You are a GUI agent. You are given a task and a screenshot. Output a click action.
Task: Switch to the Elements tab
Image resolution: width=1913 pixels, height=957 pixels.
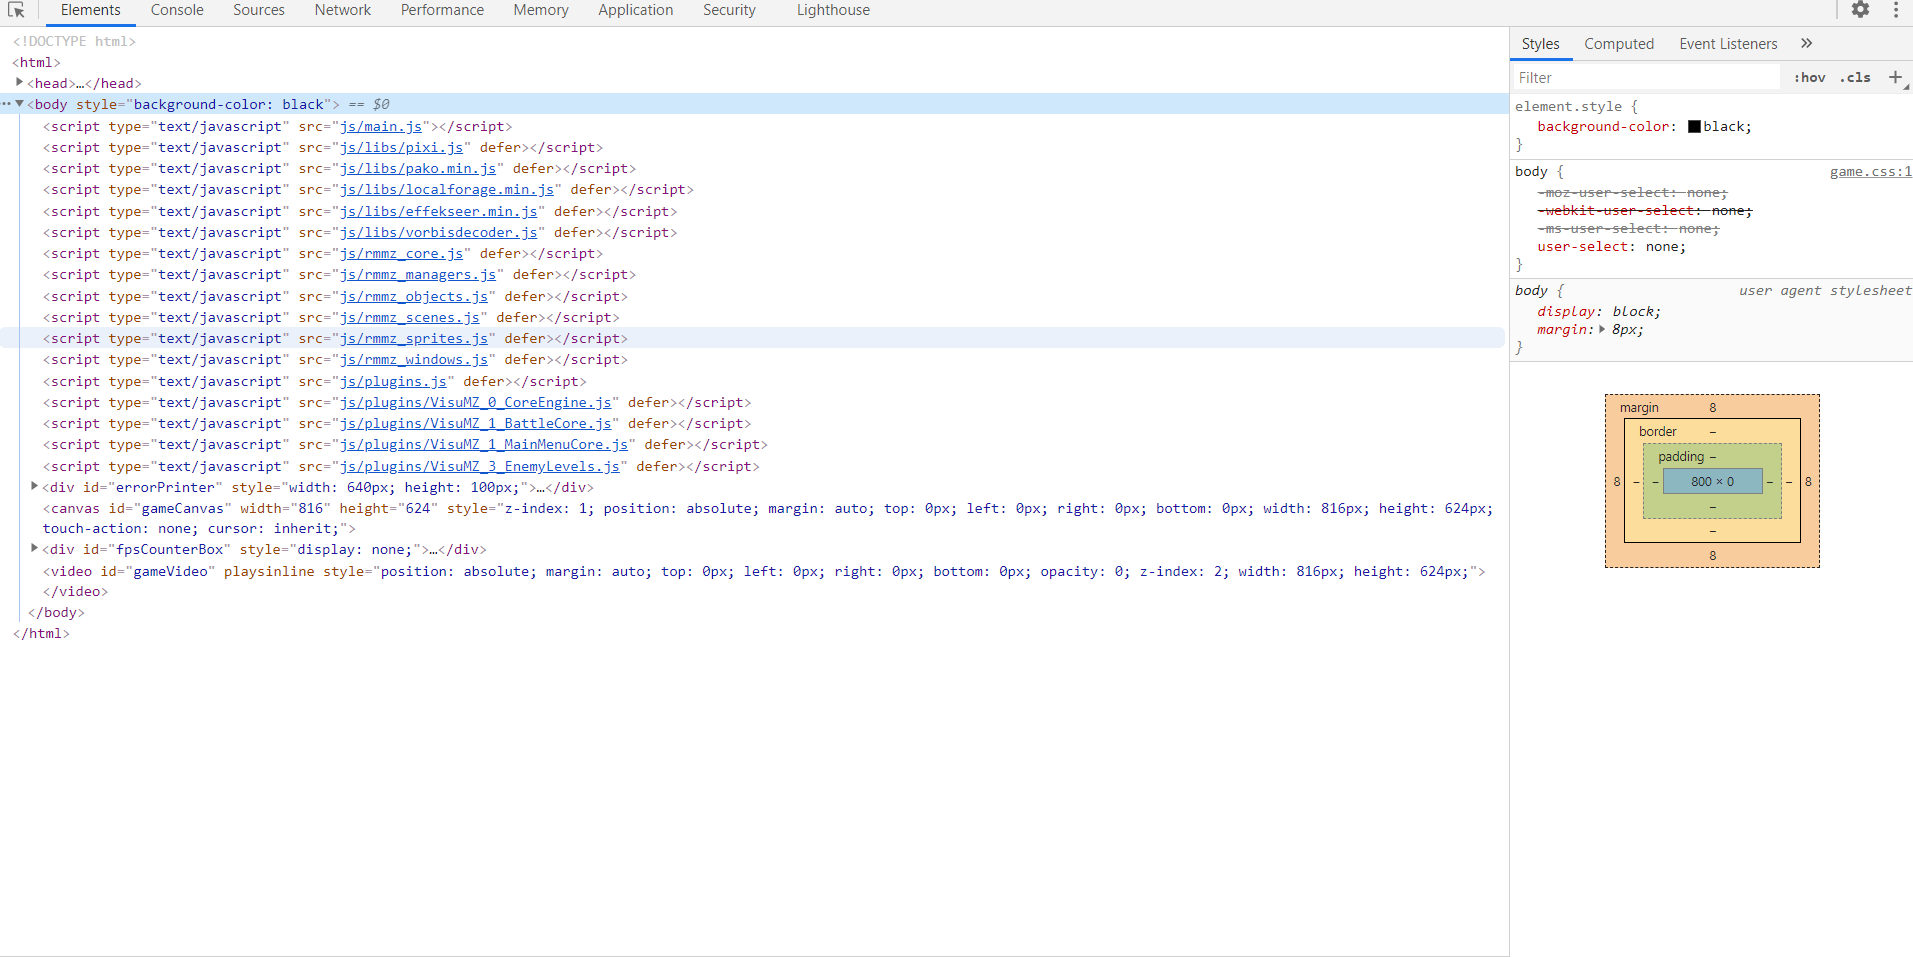(x=90, y=10)
